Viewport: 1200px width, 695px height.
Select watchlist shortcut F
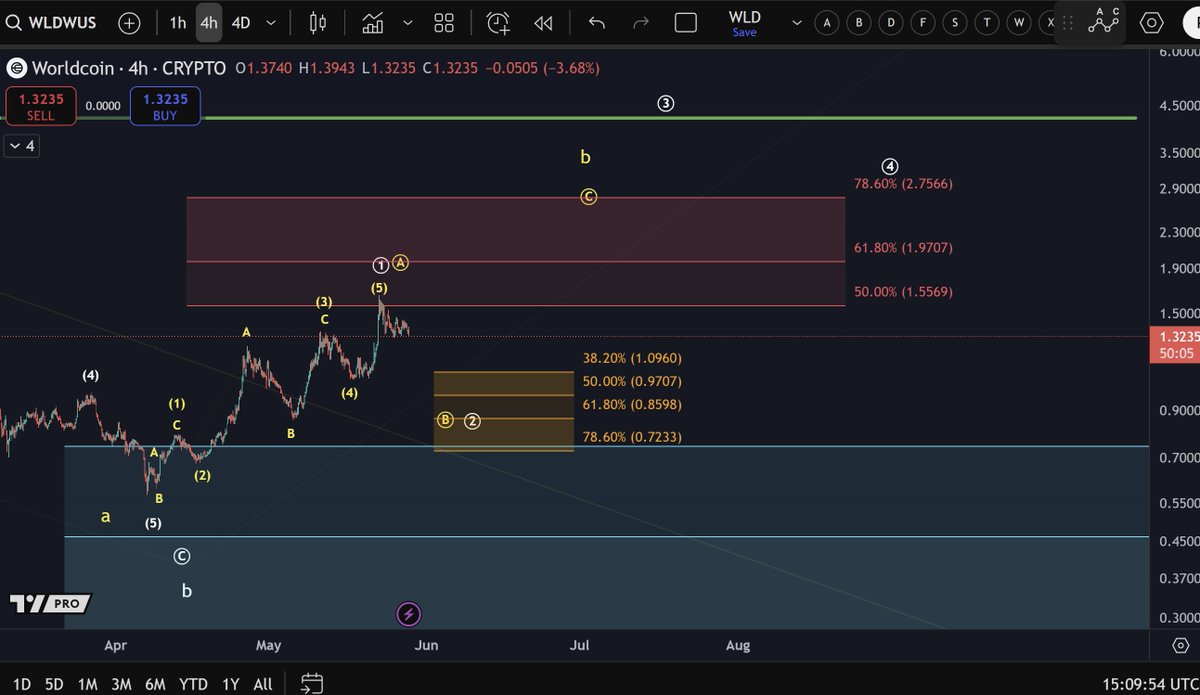923,22
